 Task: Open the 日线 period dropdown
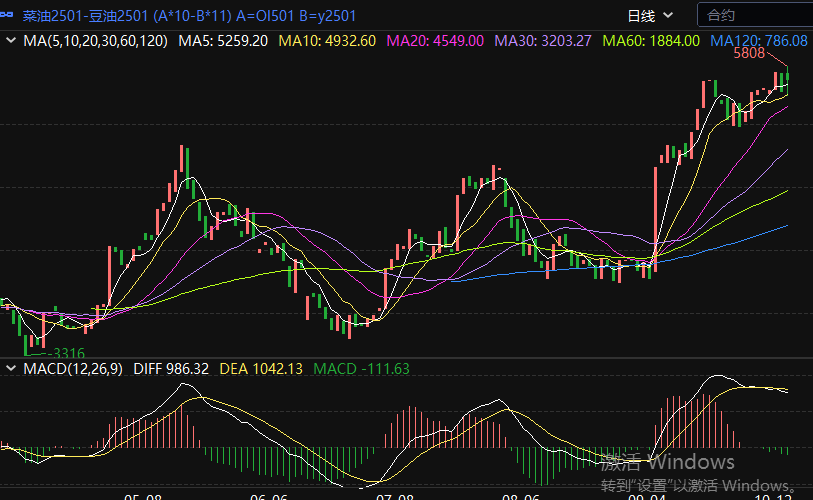point(650,15)
